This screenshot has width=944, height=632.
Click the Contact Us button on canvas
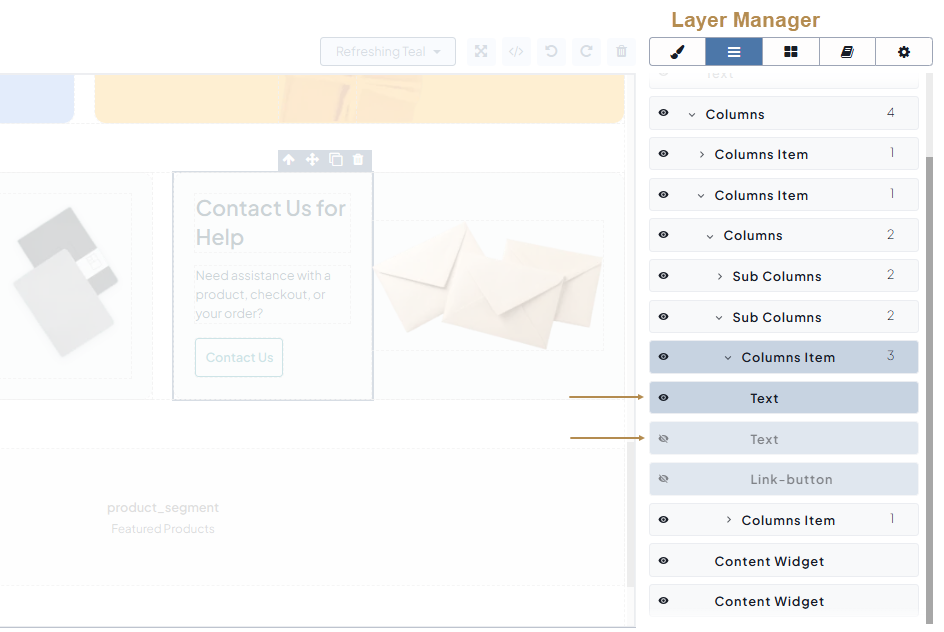(x=239, y=358)
